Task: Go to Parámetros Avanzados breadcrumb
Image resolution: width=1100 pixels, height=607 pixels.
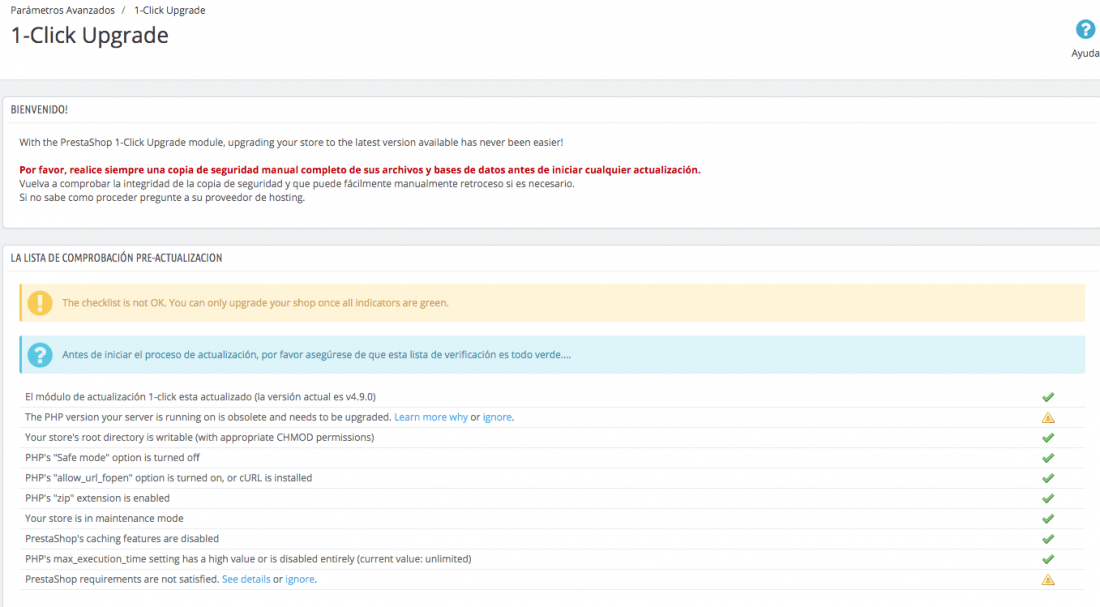Action: [x=62, y=11]
